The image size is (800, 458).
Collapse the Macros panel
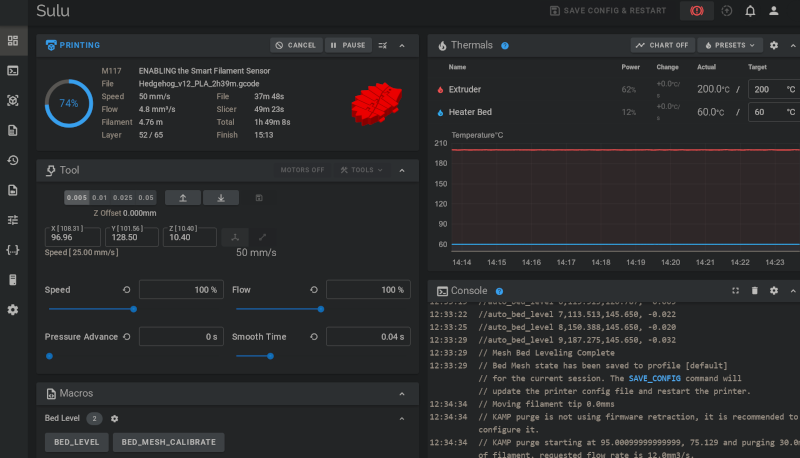(x=402, y=393)
